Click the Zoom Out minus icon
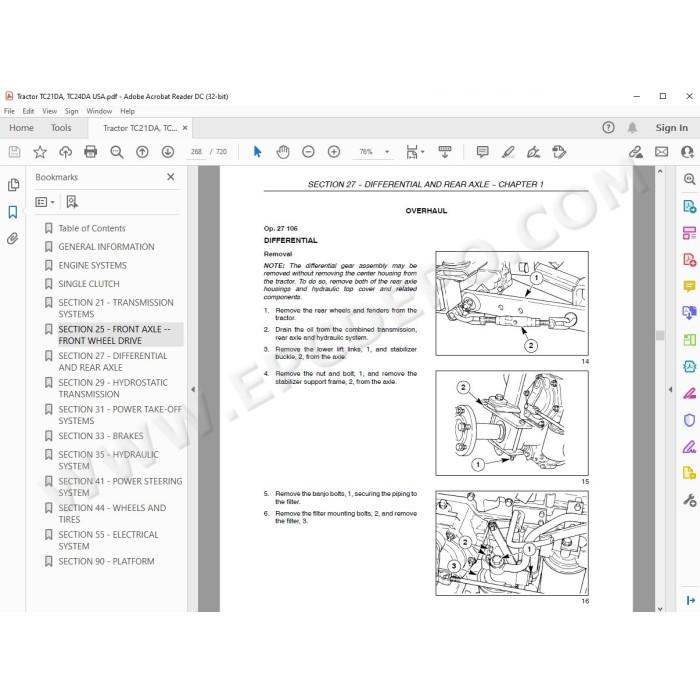This screenshot has height=700, width=700. pyautogui.click(x=308, y=152)
